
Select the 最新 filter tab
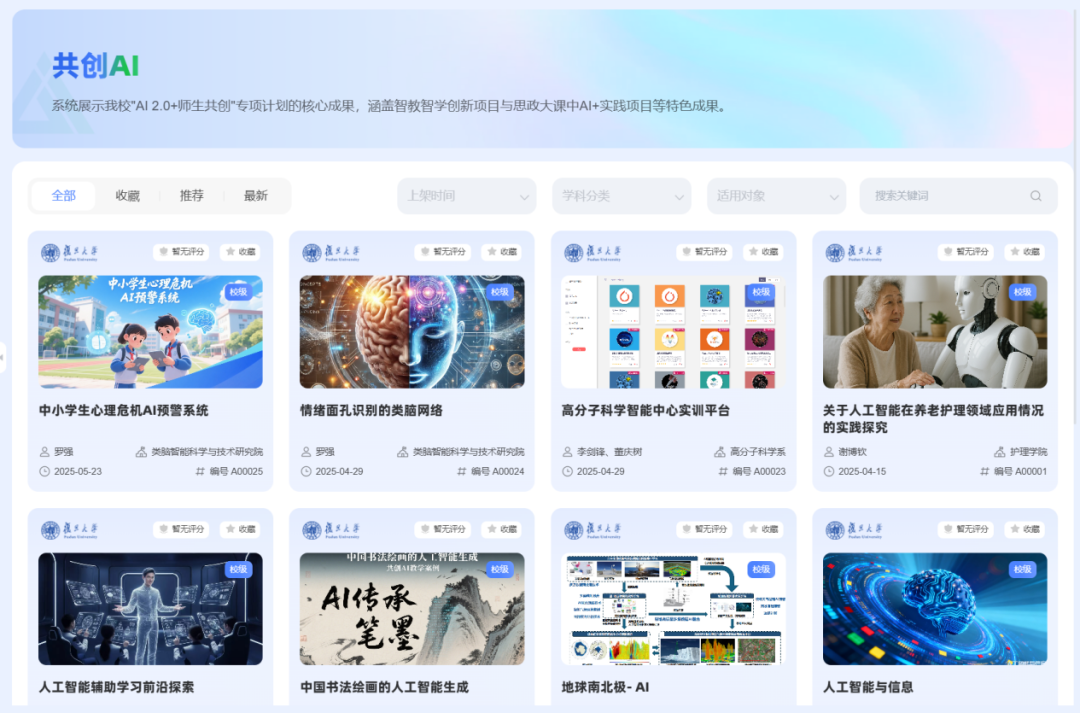[x=255, y=195]
